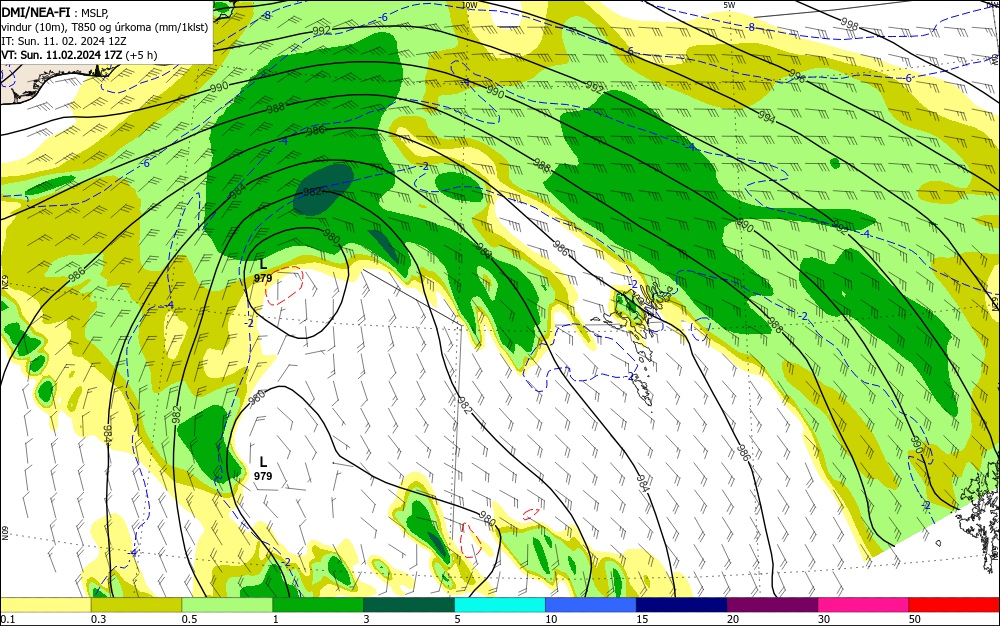Click the legend value '20'

(733, 619)
